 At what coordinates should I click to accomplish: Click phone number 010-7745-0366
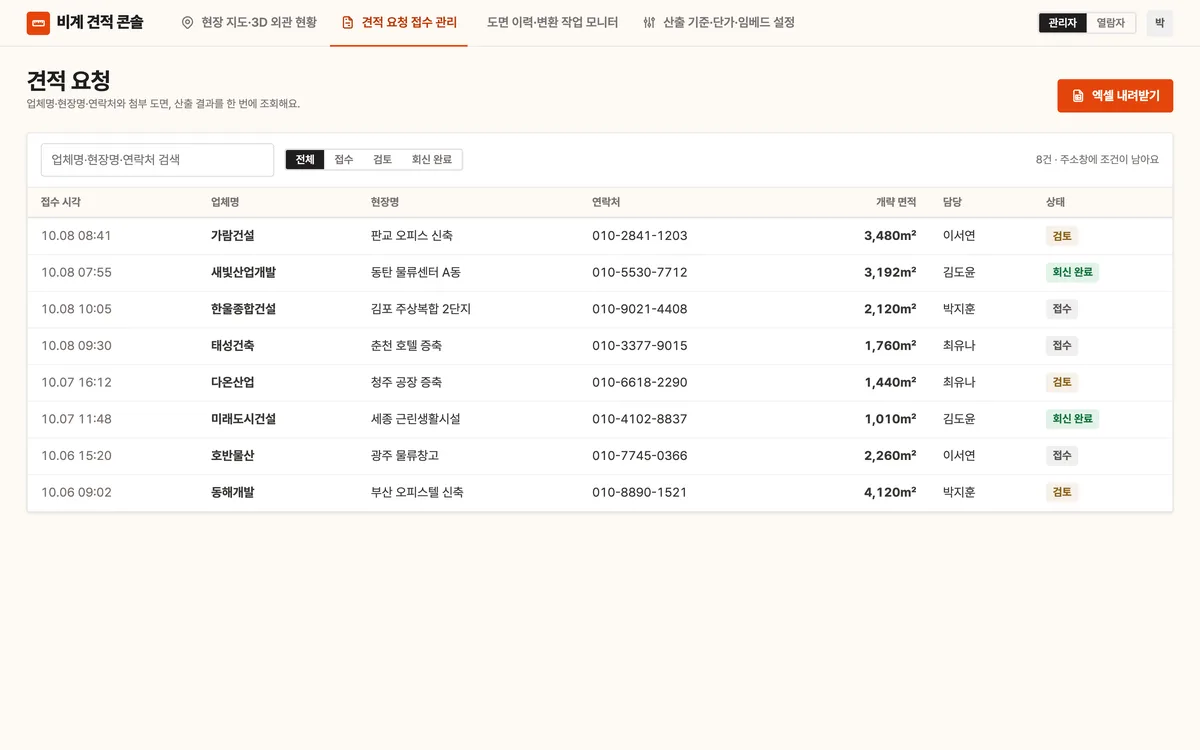[x=640, y=455]
